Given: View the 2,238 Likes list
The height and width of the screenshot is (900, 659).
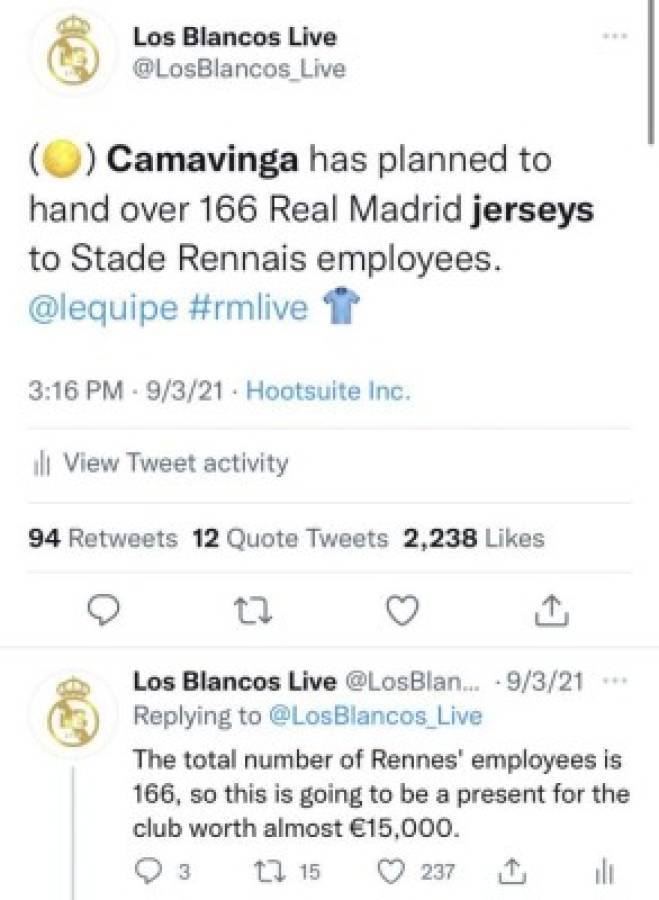Looking at the screenshot, I should coord(468,538).
